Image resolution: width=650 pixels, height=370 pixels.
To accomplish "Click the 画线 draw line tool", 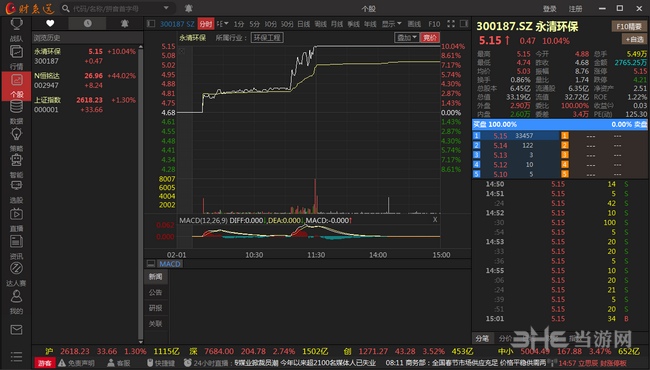I will [x=414, y=24].
